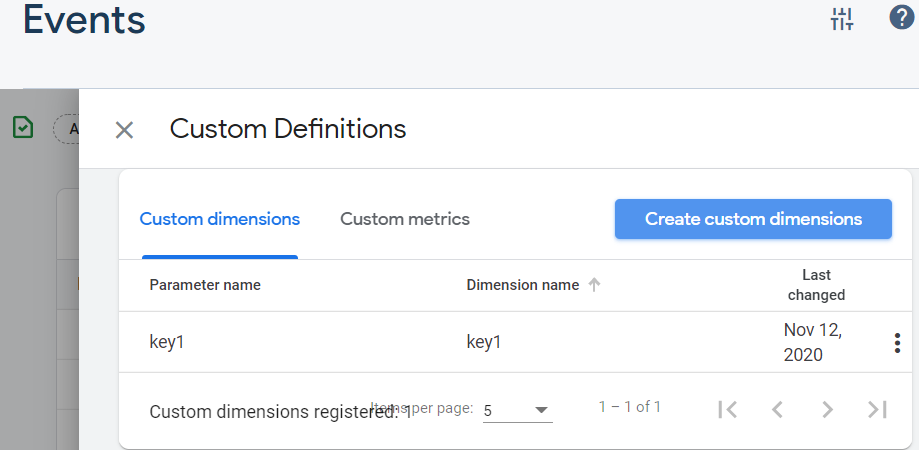Switch to the Custom dimensions tab
919x450 pixels.
(219, 219)
